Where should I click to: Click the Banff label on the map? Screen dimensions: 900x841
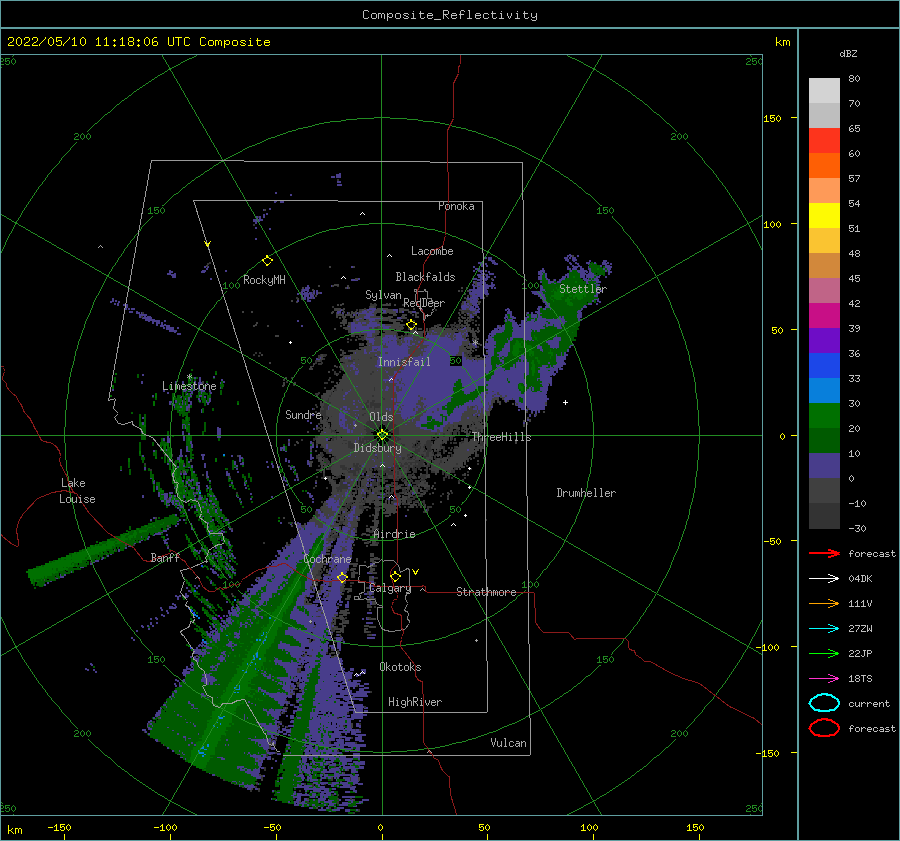165,558
